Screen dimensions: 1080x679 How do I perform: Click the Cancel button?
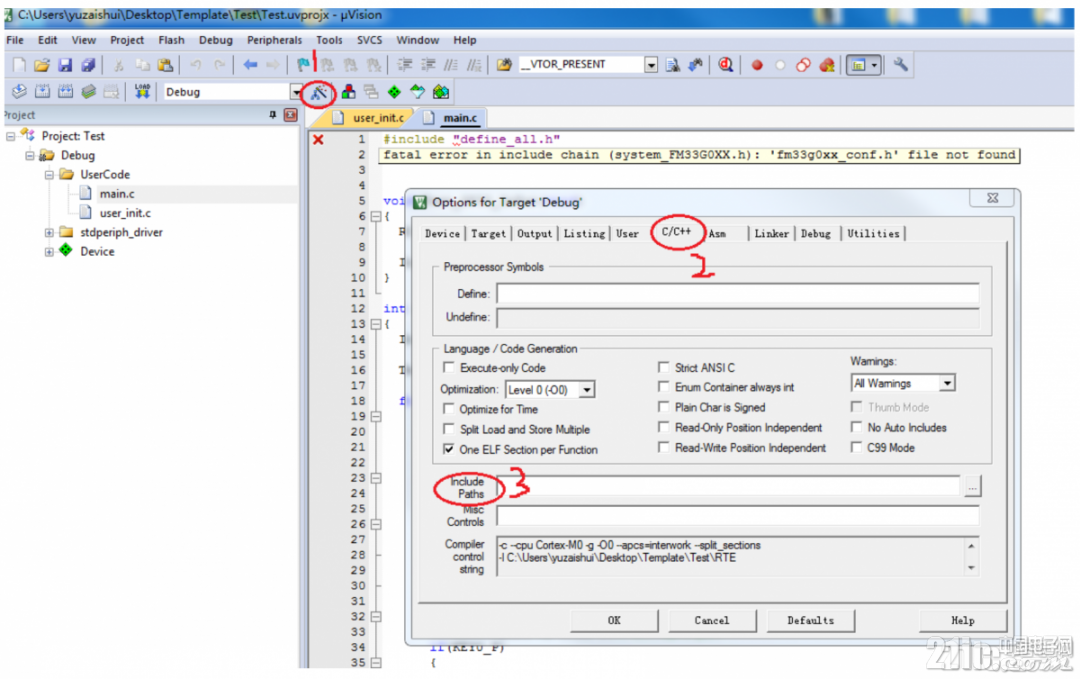712,620
